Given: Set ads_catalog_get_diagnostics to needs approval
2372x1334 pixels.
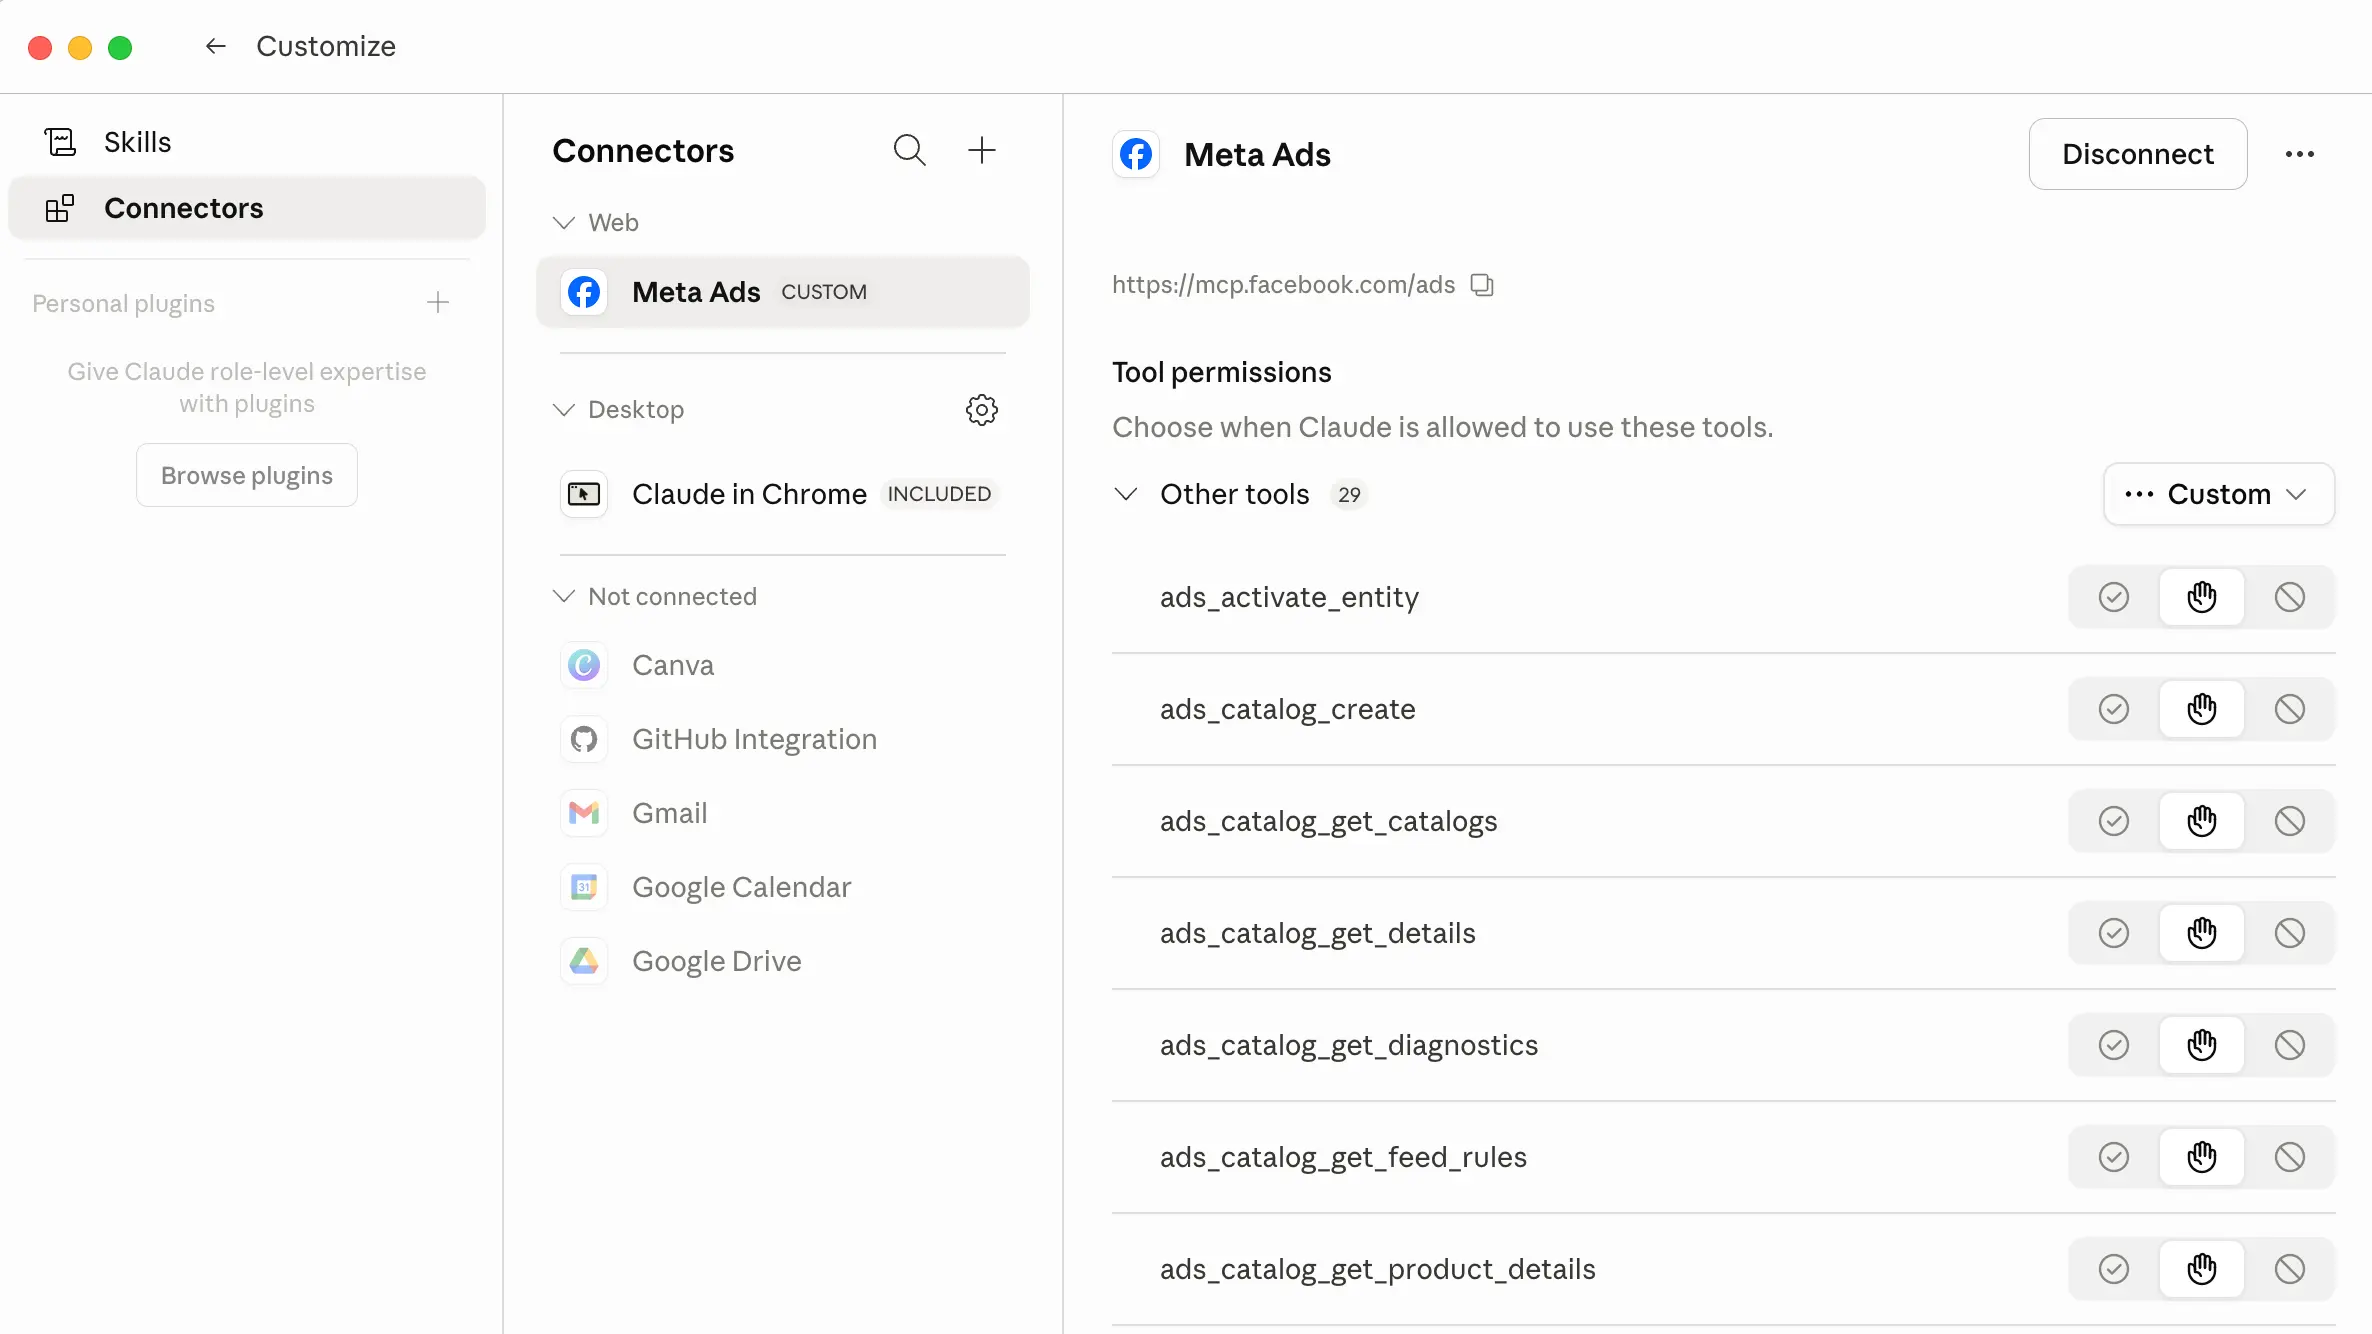Looking at the screenshot, I should coord(2202,1045).
